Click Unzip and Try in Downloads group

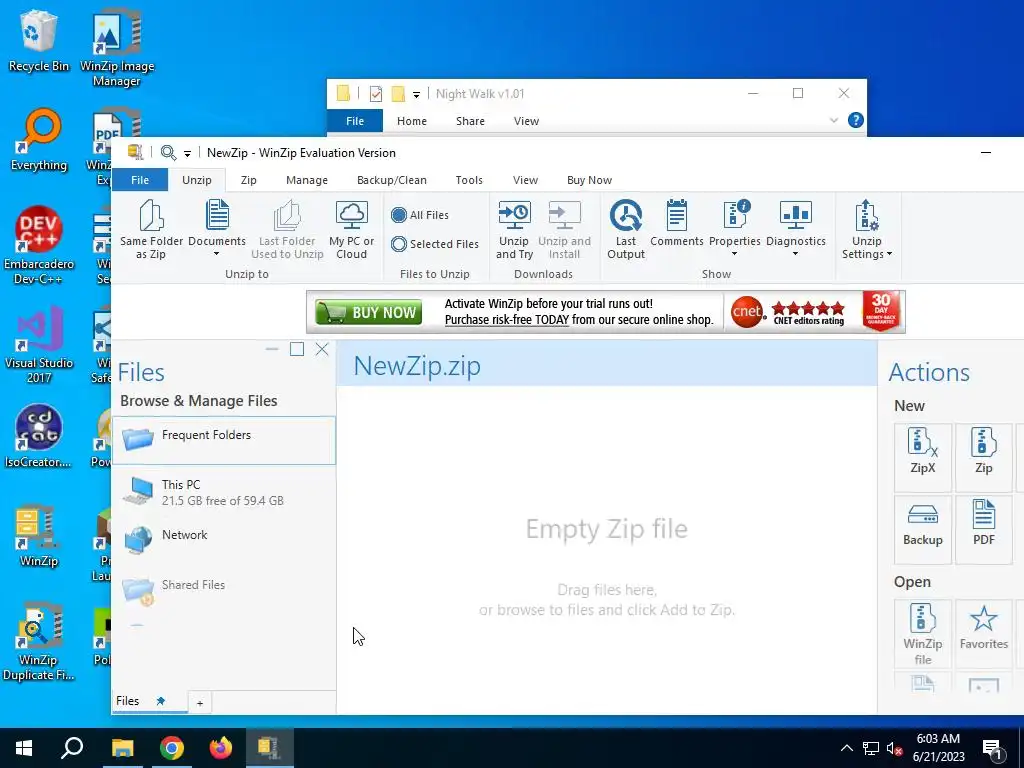(514, 229)
